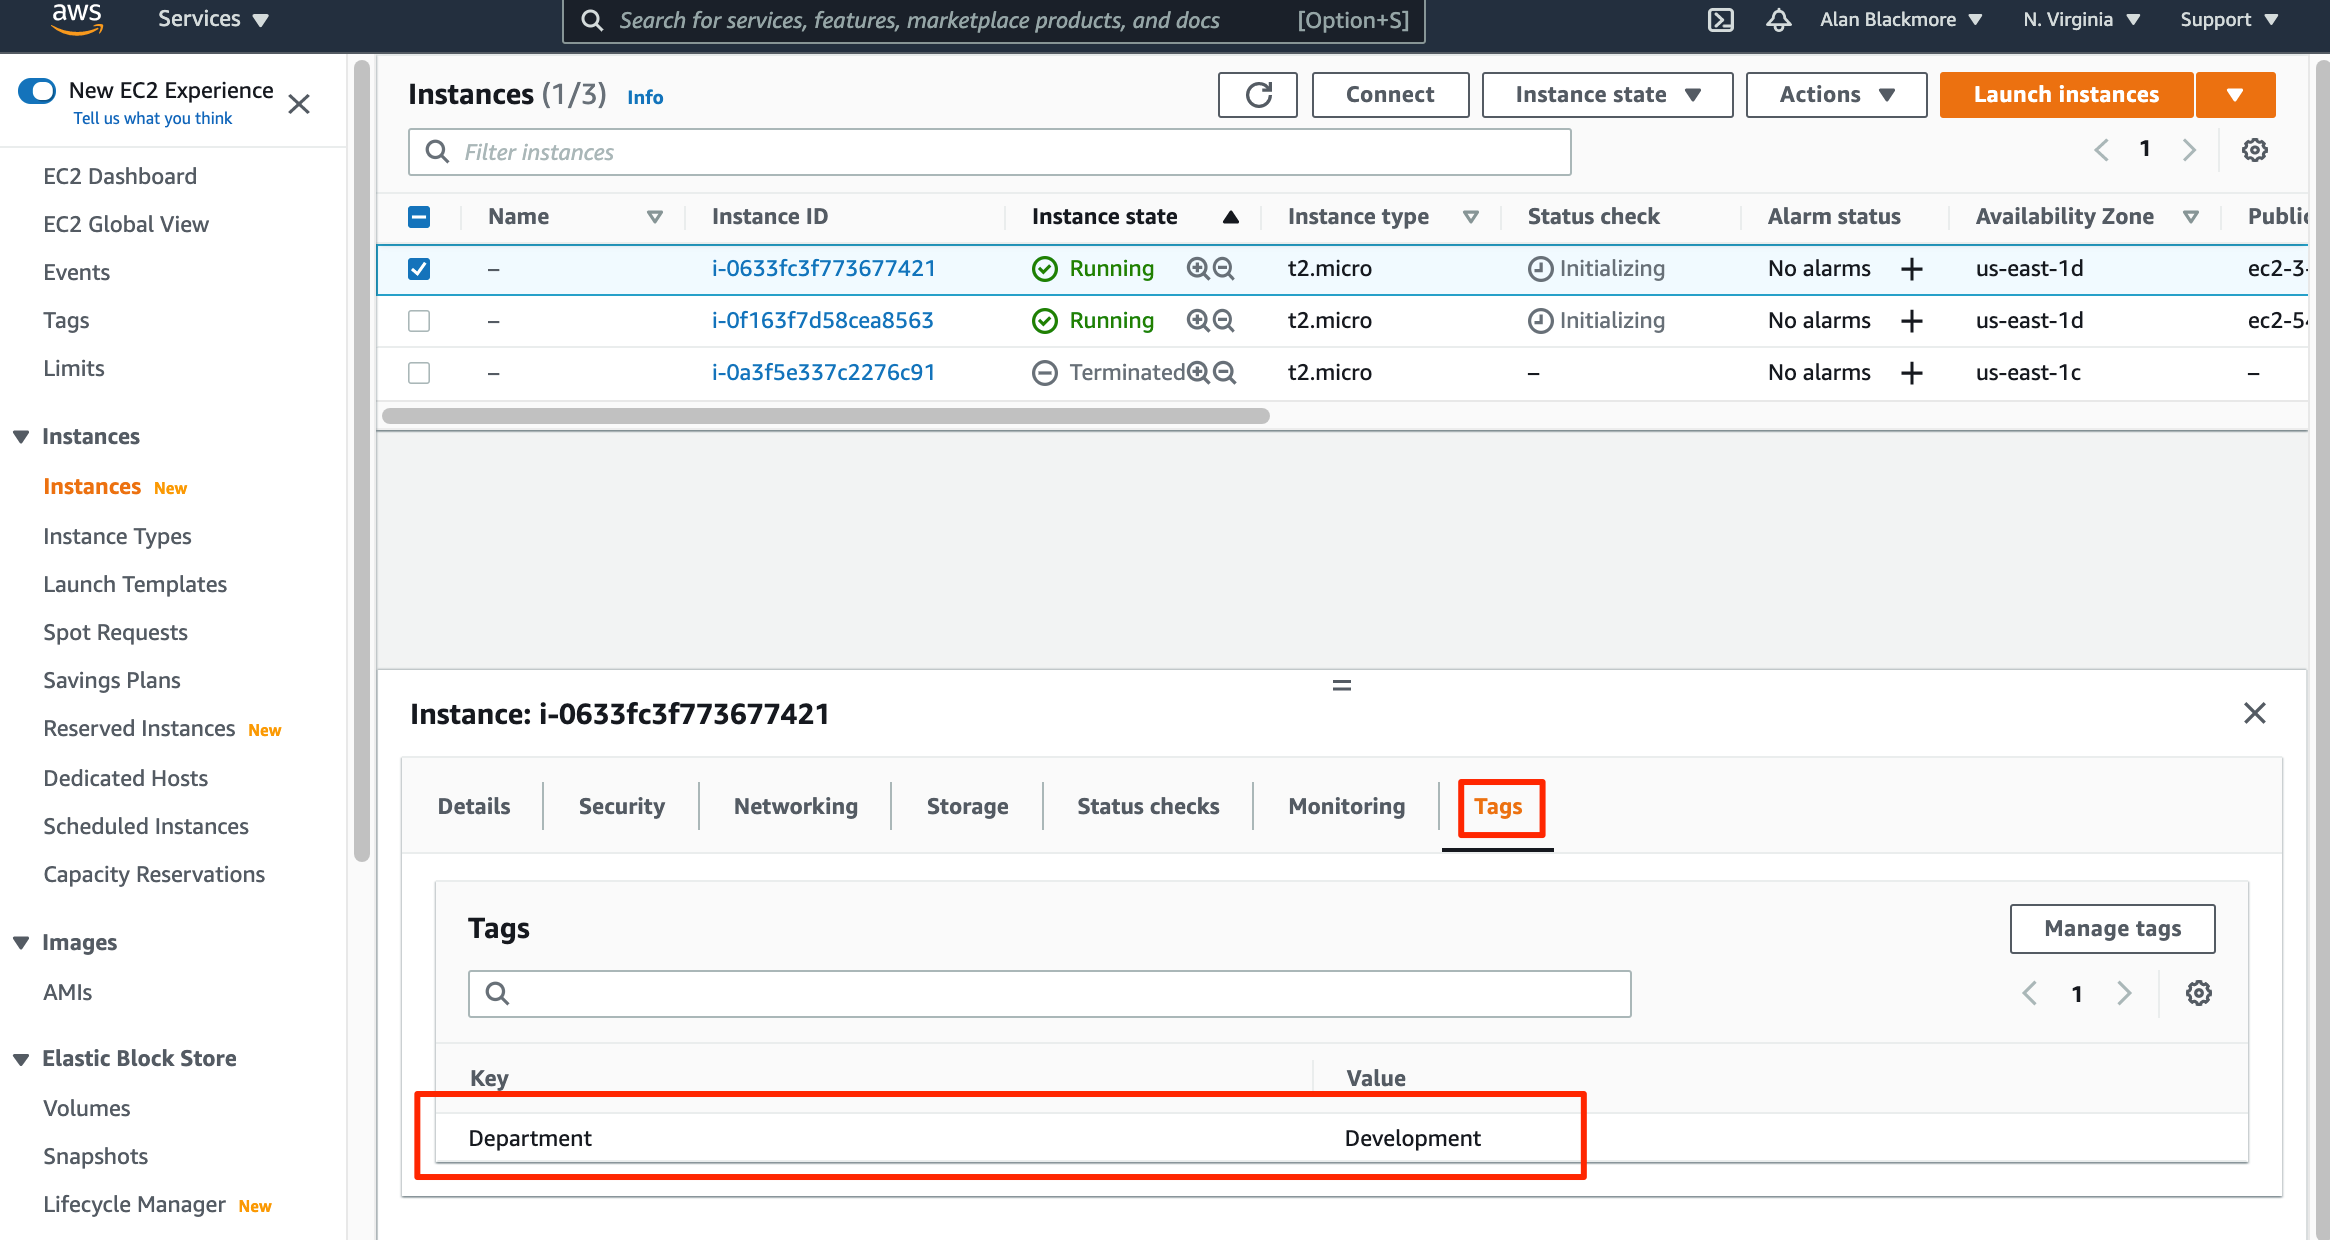Click the Connect button

click(x=1390, y=95)
